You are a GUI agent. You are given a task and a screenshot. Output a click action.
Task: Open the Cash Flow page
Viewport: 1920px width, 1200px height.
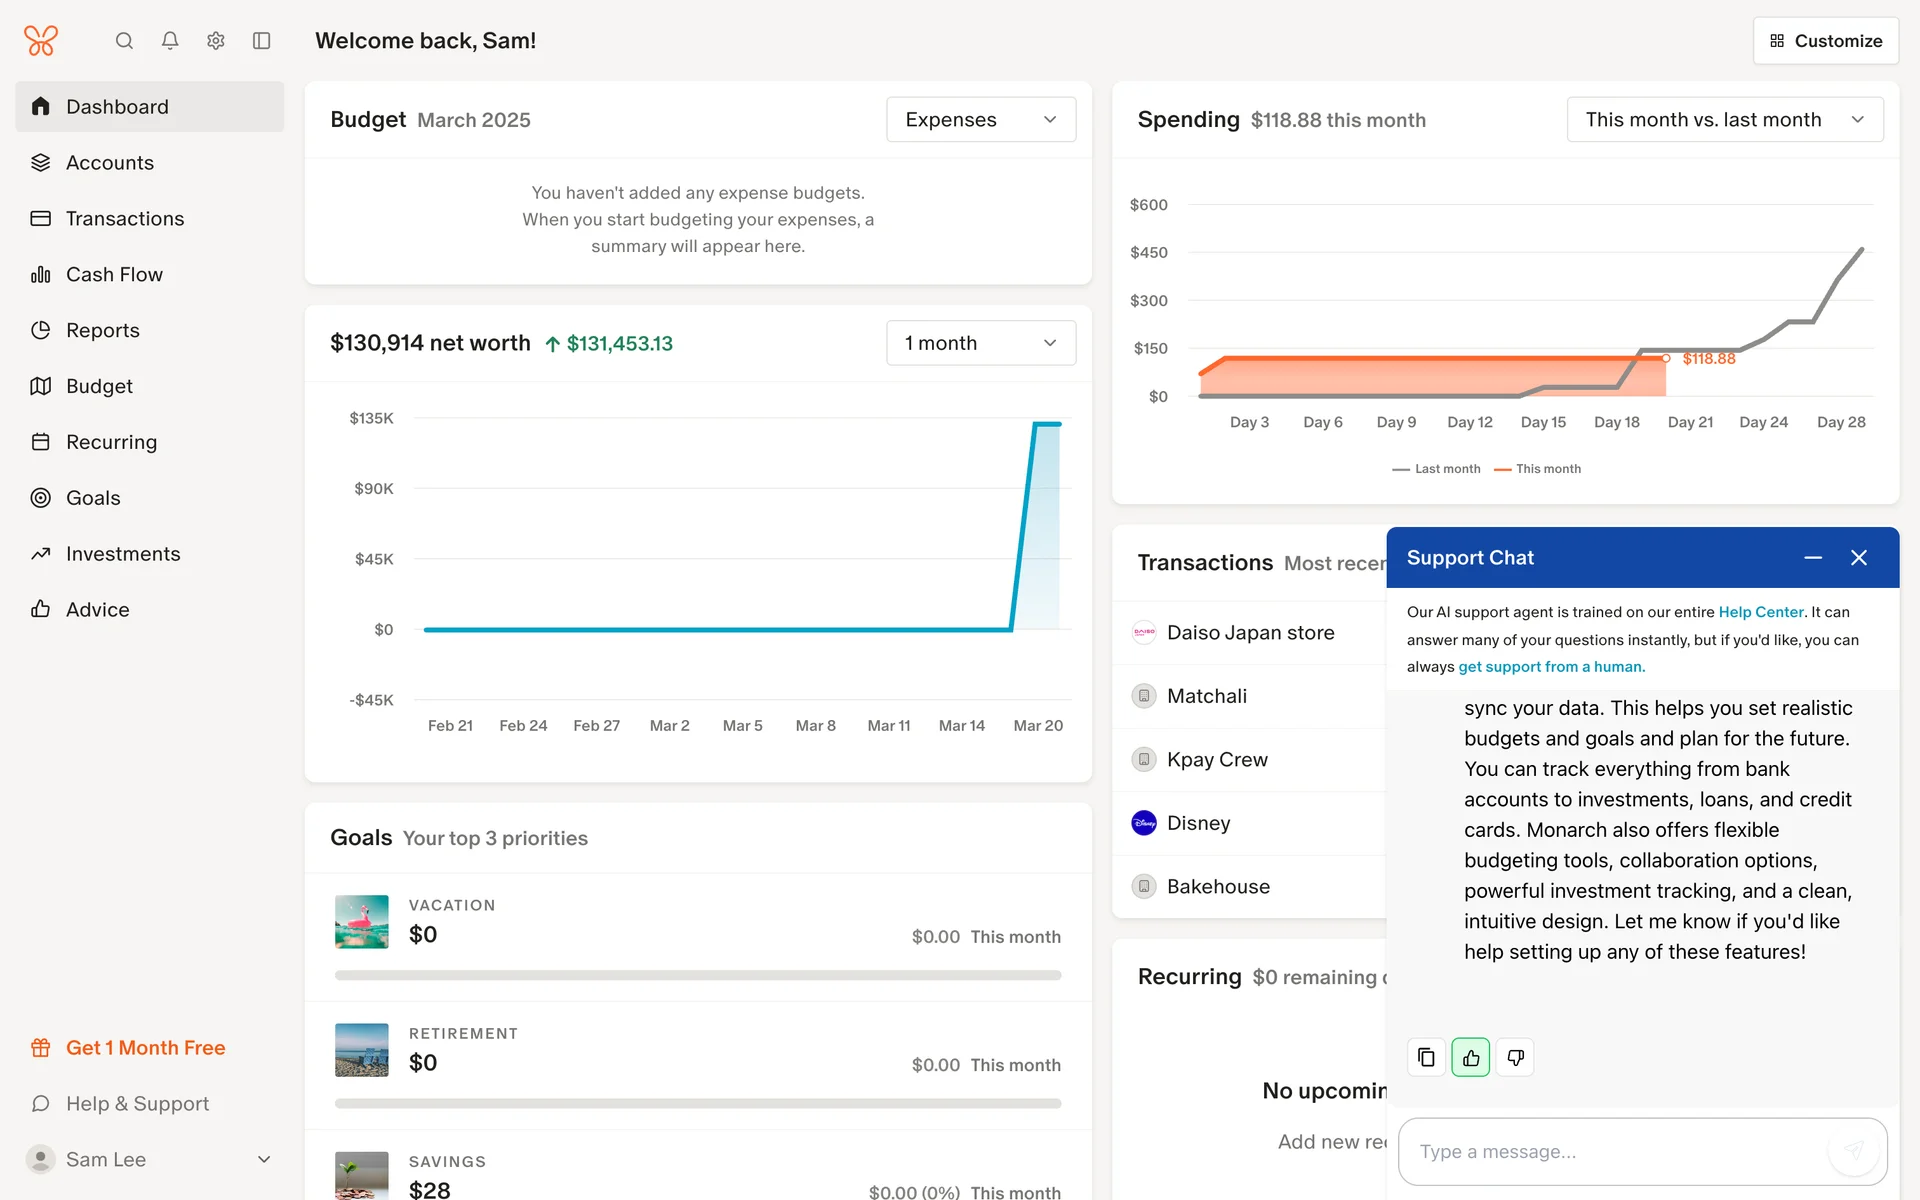pyautogui.click(x=114, y=275)
